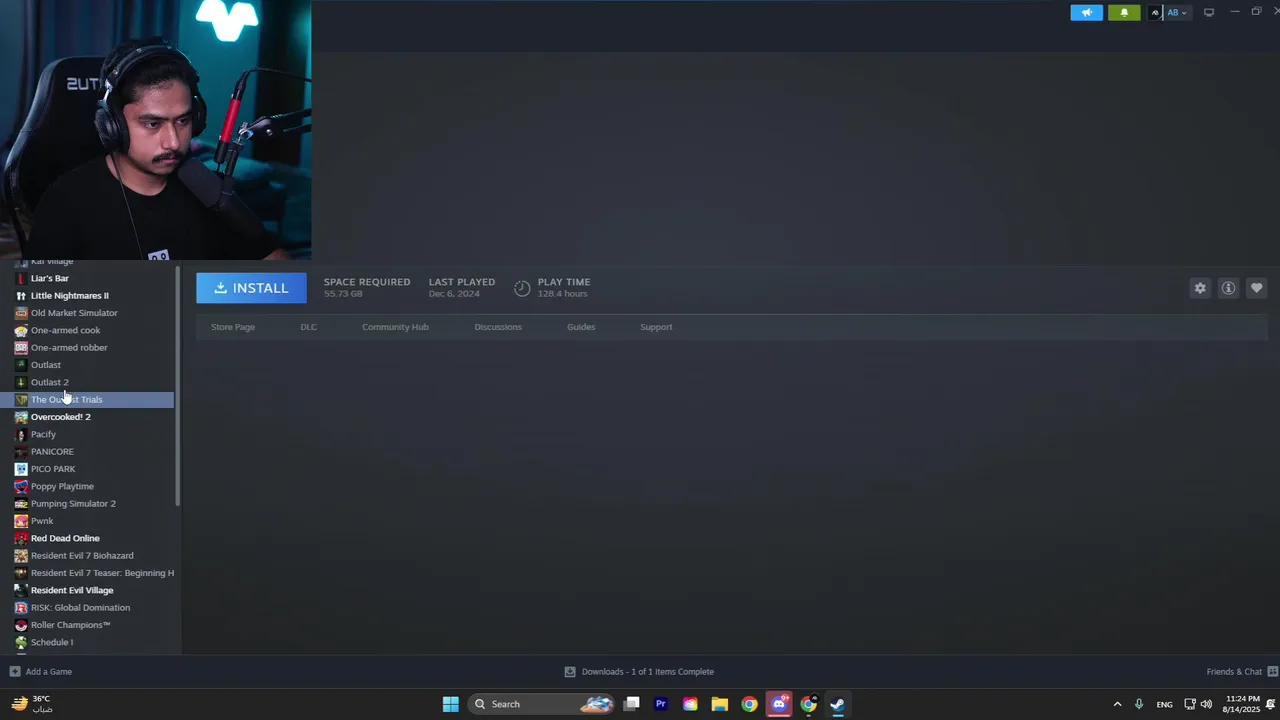Open game settings gear icon

pyautogui.click(x=1200, y=288)
